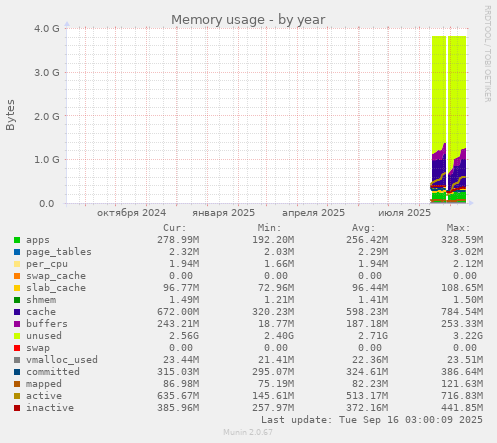This screenshot has height=443, width=497.
Task: Click the 'Max:' column header
Action: tap(458, 228)
